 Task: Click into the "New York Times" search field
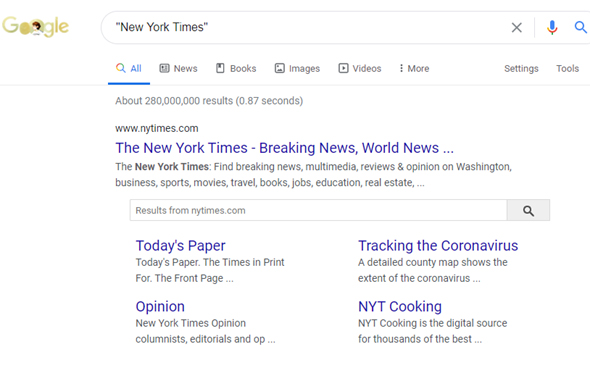309,27
